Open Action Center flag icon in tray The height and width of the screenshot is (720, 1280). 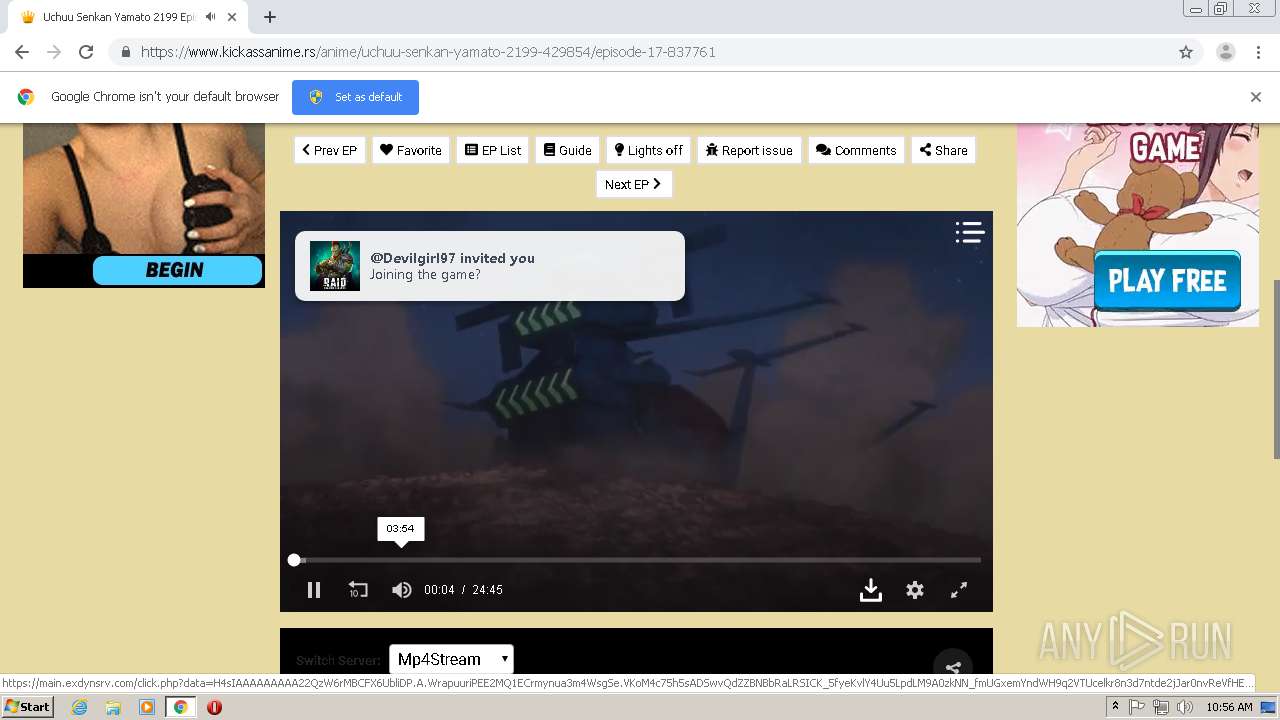pyautogui.click(x=1137, y=707)
